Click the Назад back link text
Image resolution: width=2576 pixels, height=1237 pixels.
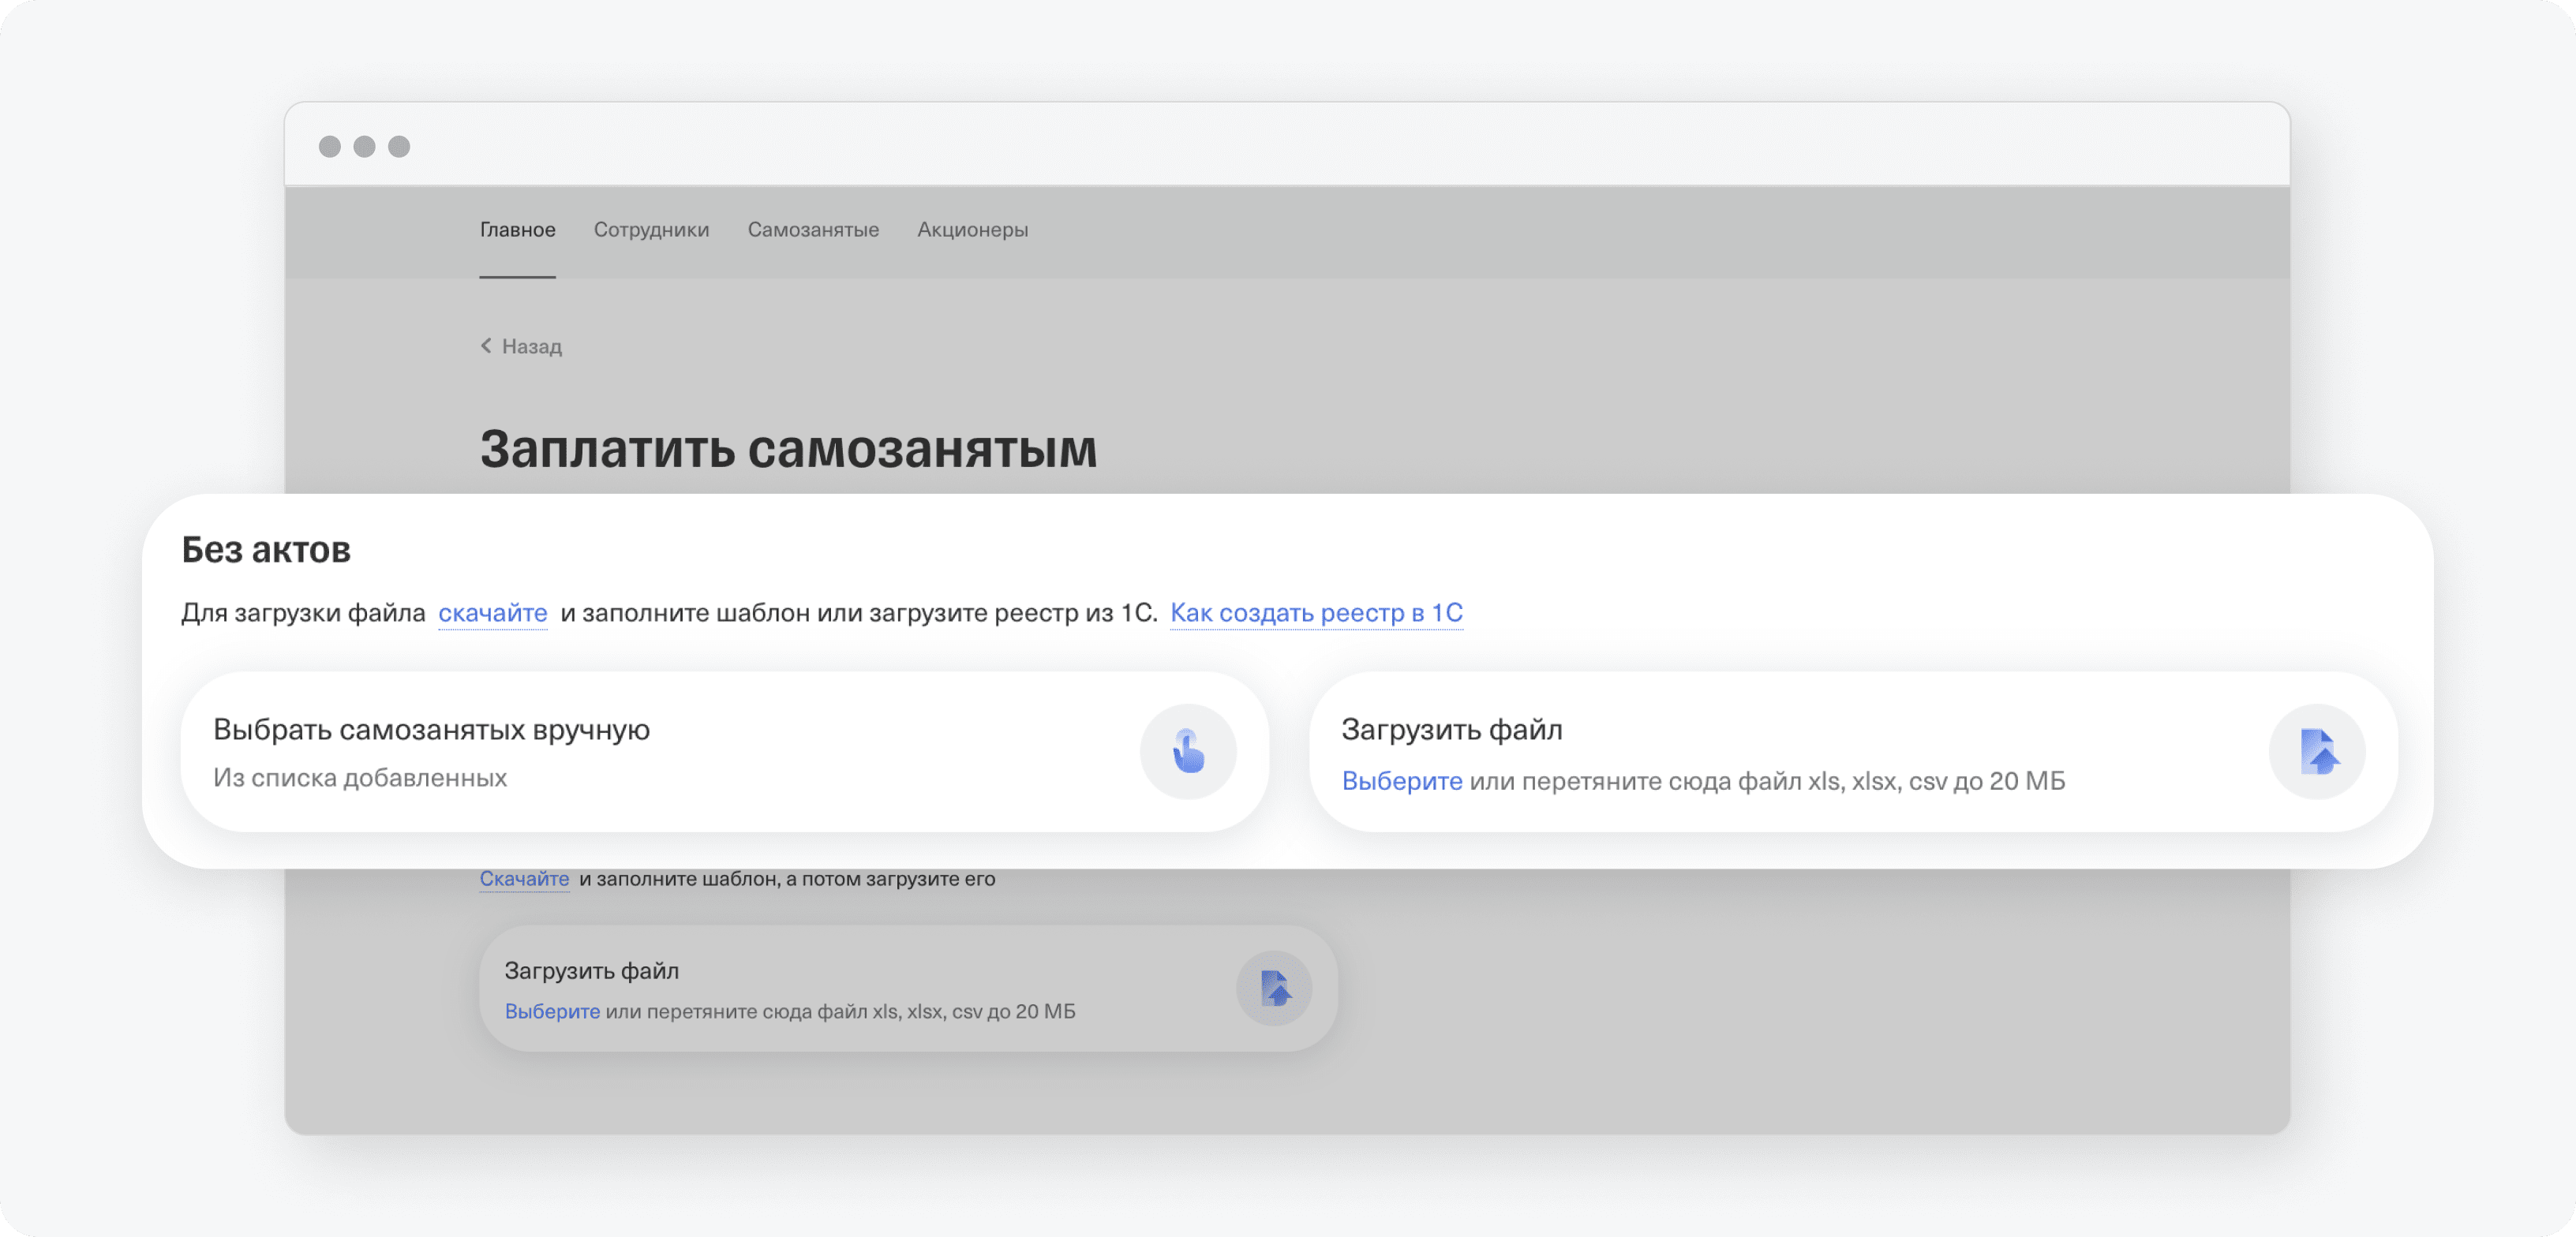pyautogui.click(x=531, y=346)
